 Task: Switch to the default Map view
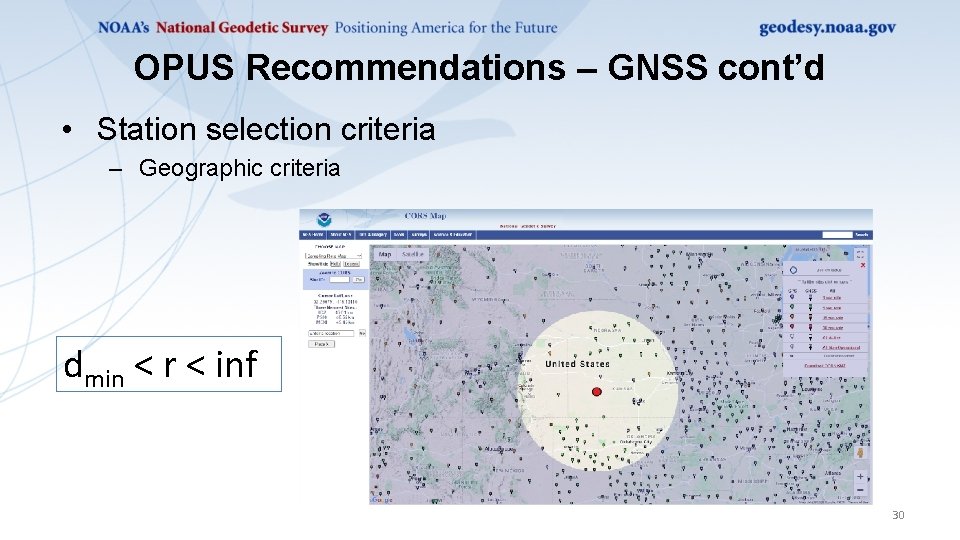click(385, 254)
